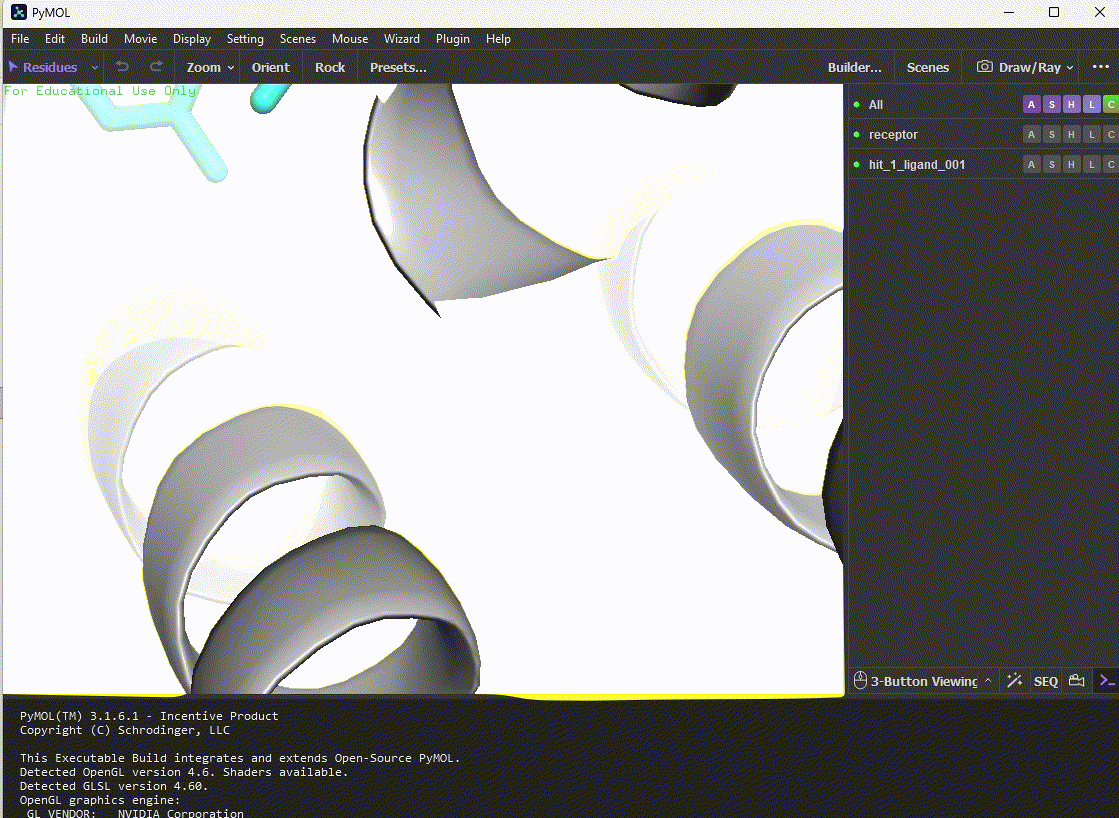Open Action (A) menu for All
1119x818 pixels.
coord(1031,104)
